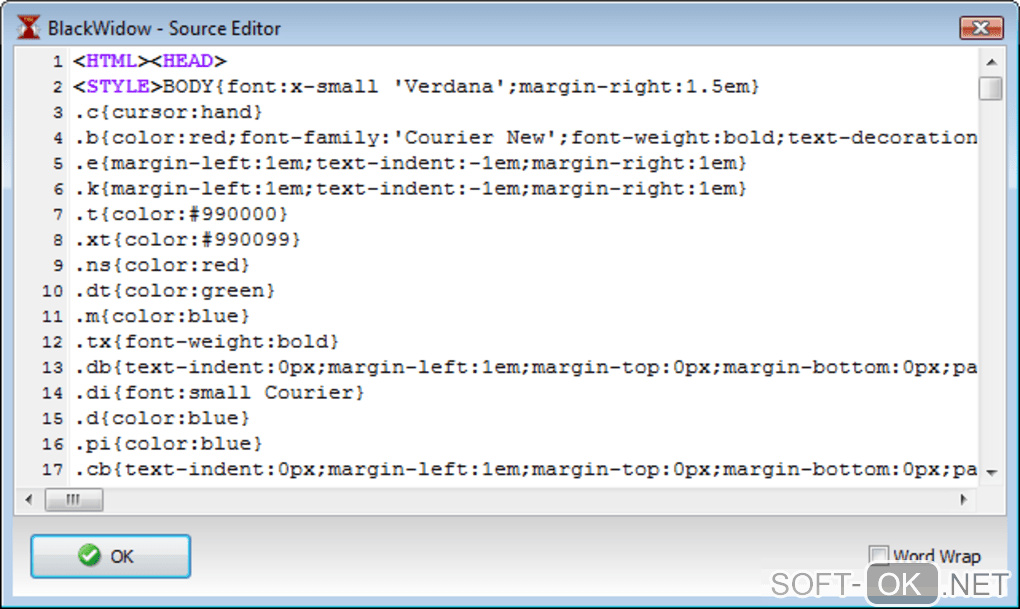Click the vertical scrollbar up arrow
This screenshot has height=609, width=1020.
click(x=991, y=60)
